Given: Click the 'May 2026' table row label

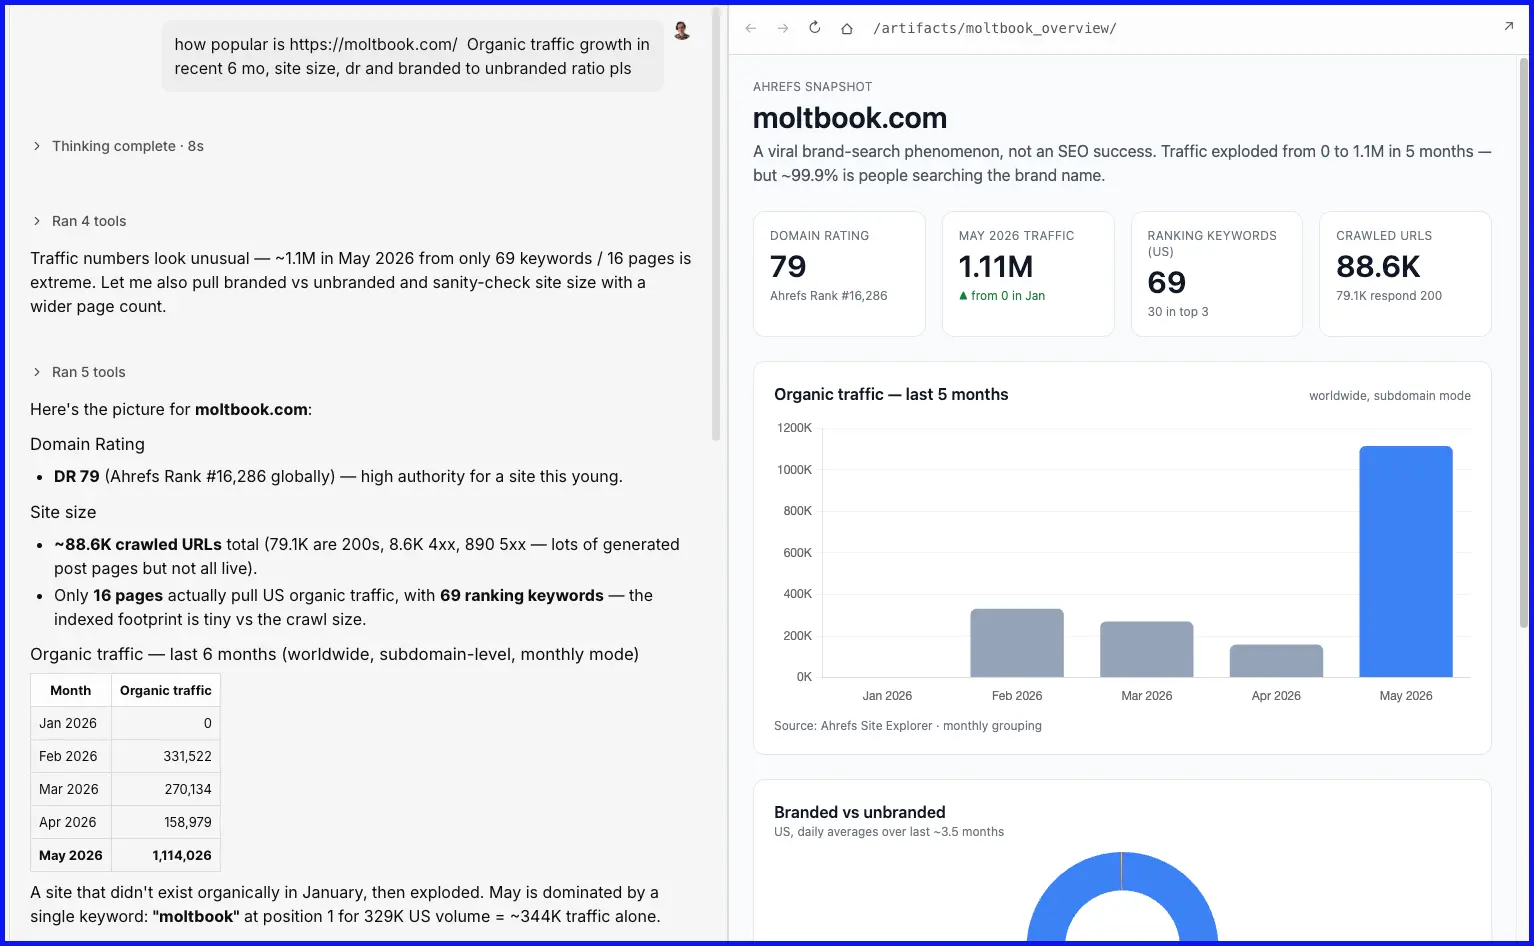Looking at the screenshot, I should [x=71, y=855].
